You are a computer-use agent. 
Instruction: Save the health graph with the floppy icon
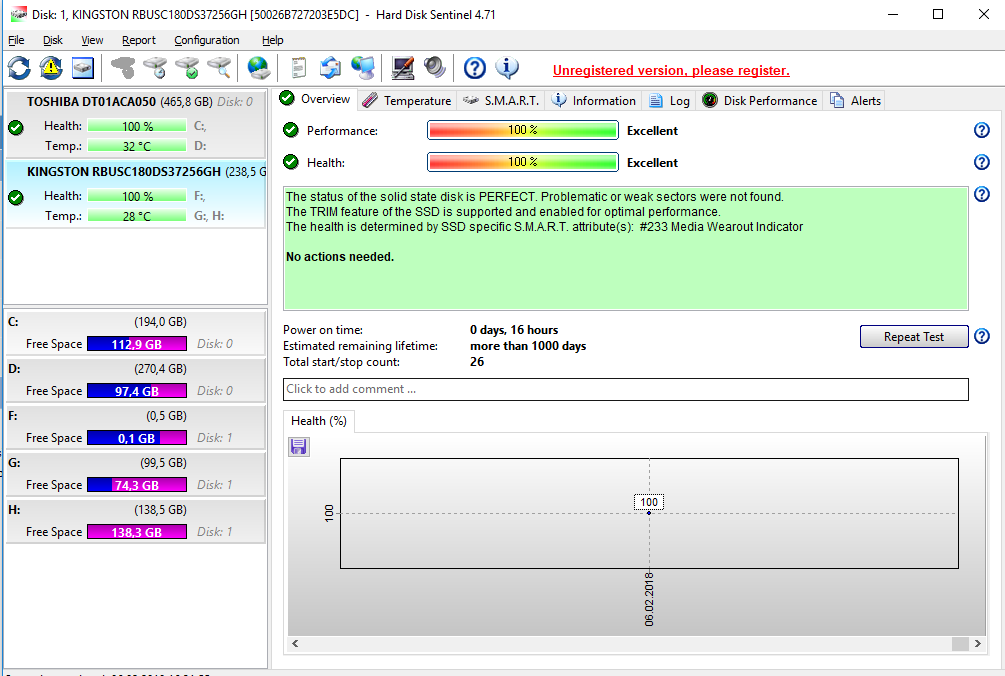[x=298, y=447]
